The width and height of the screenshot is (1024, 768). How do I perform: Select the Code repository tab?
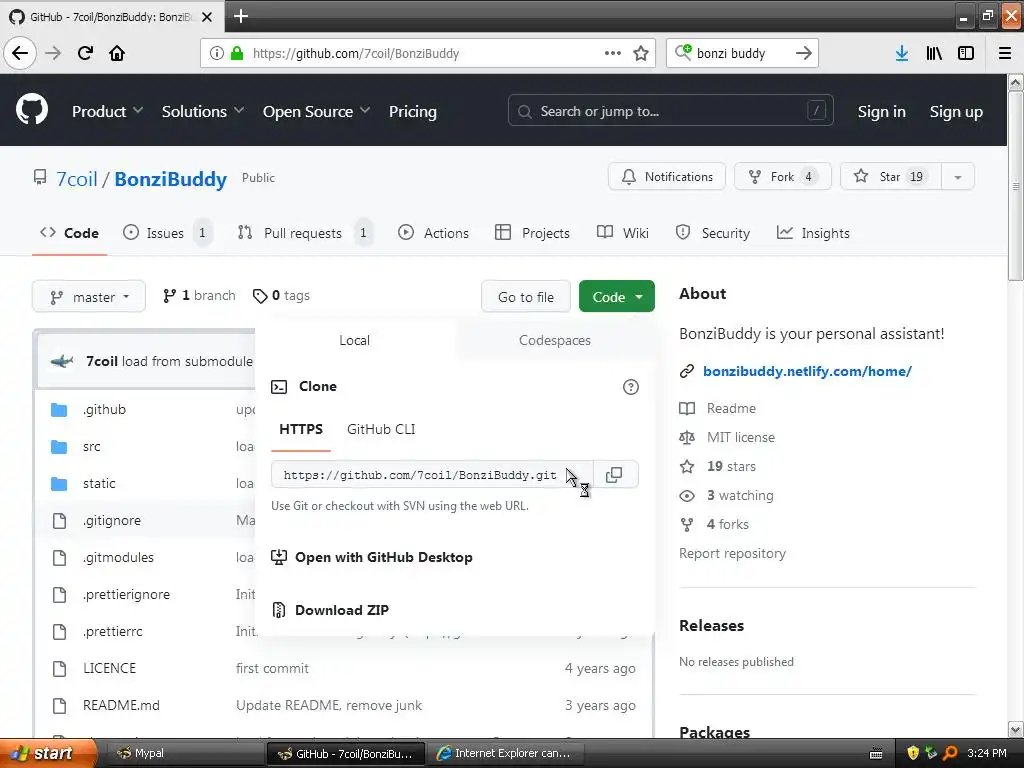click(x=69, y=233)
